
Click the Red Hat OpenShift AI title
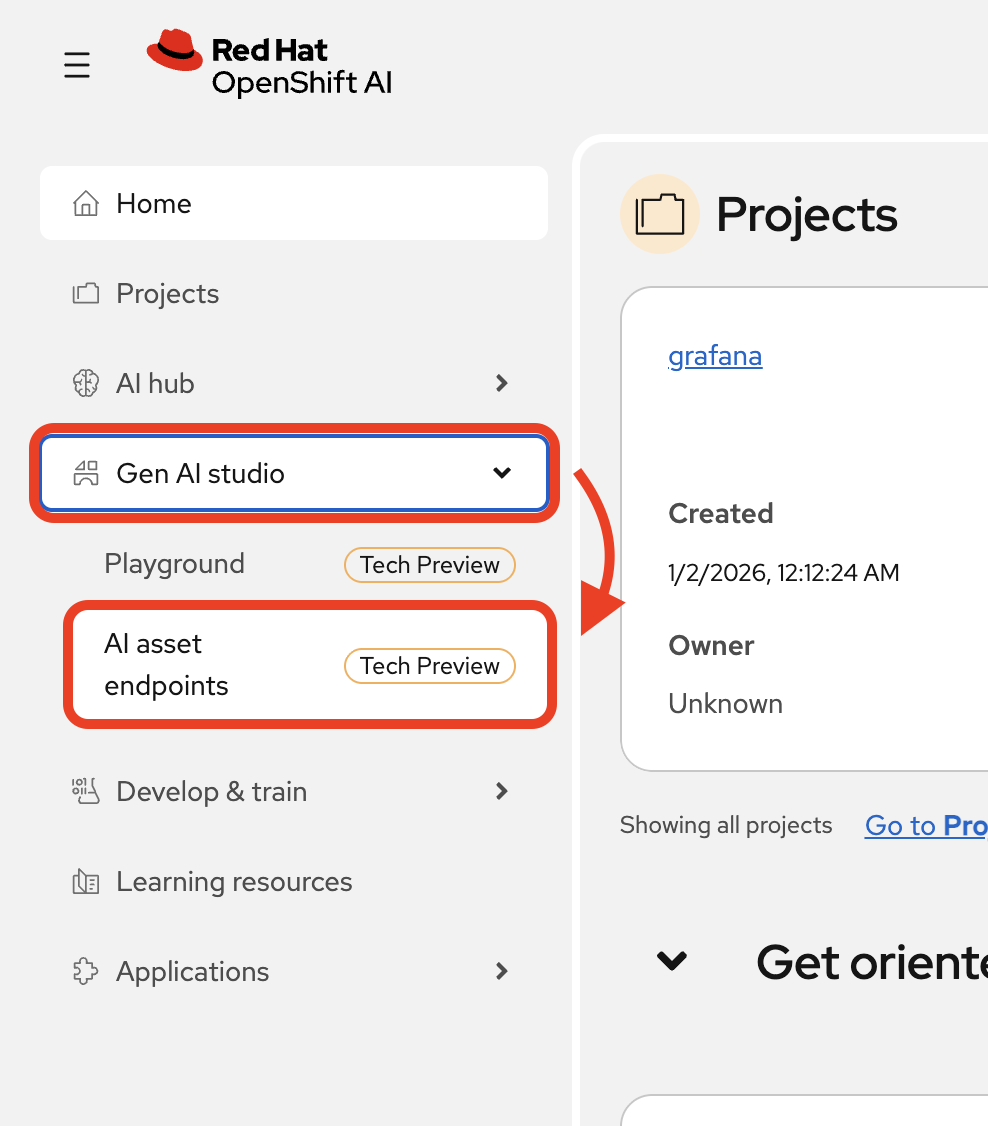[302, 66]
